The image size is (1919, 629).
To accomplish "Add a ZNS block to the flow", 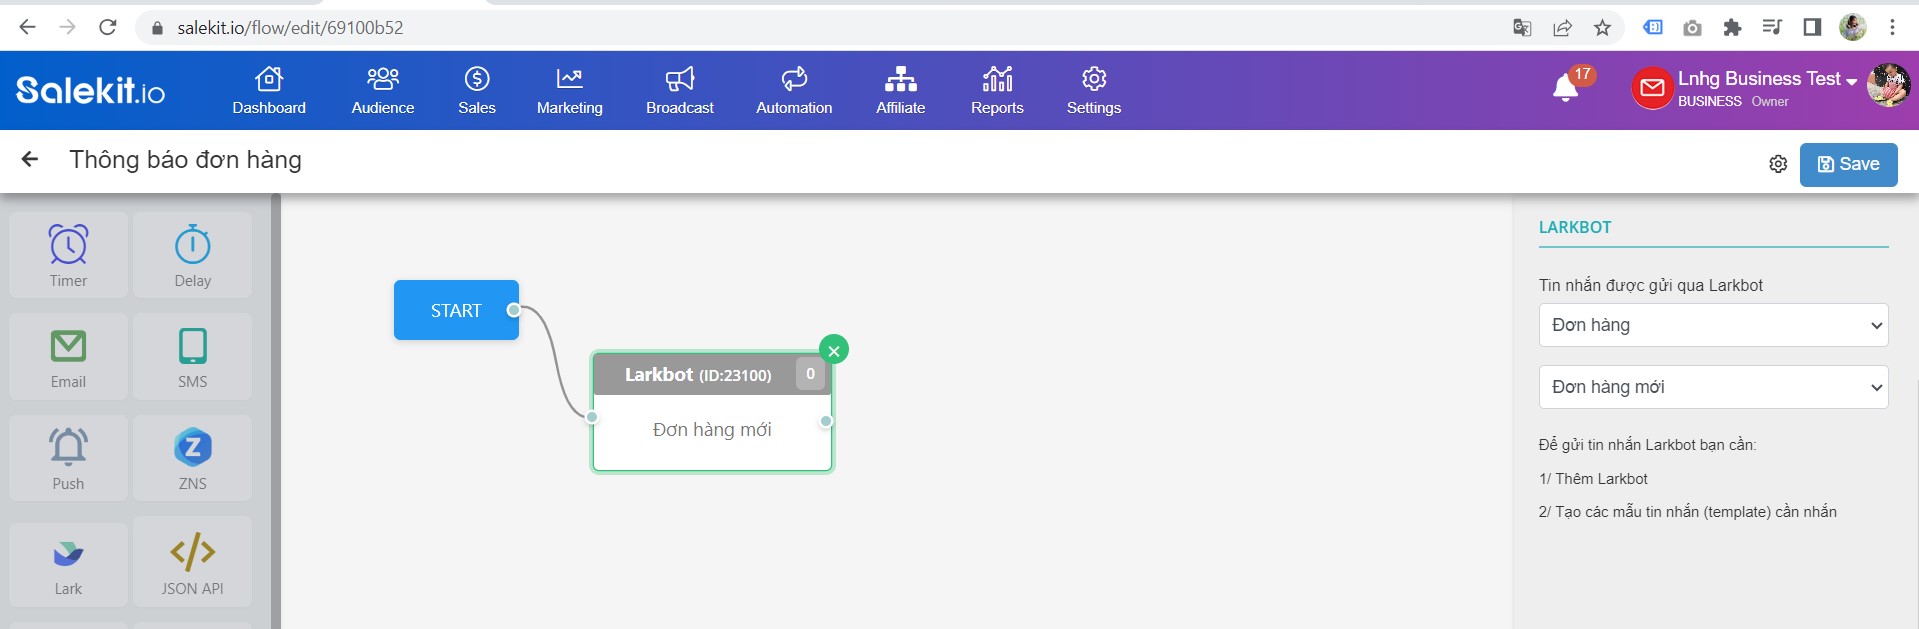I will tap(192, 458).
